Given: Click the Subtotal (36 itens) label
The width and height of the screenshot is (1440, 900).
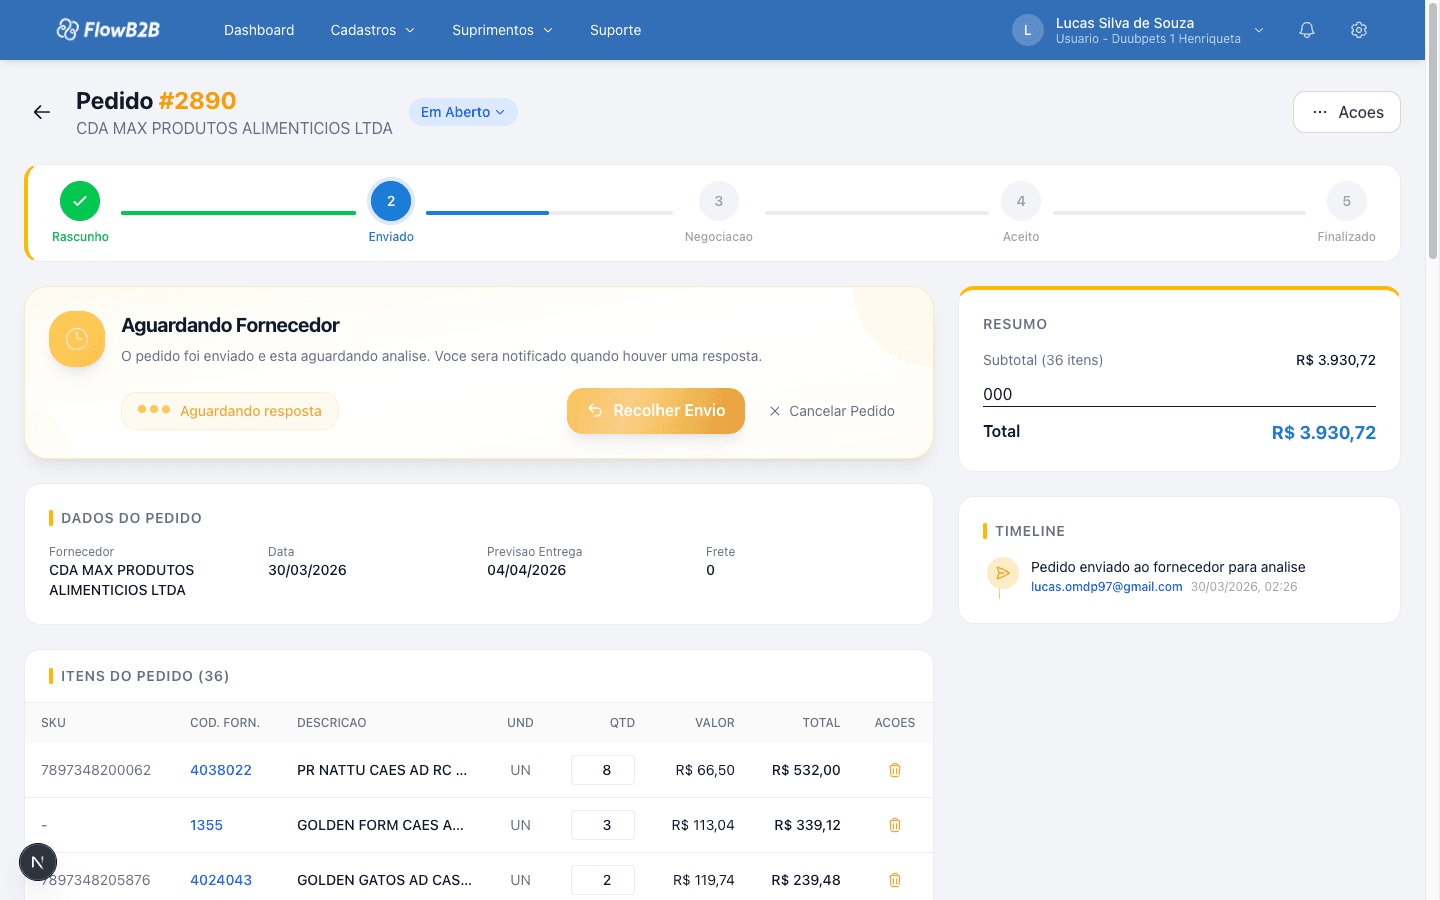Looking at the screenshot, I should (x=1043, y=360).
